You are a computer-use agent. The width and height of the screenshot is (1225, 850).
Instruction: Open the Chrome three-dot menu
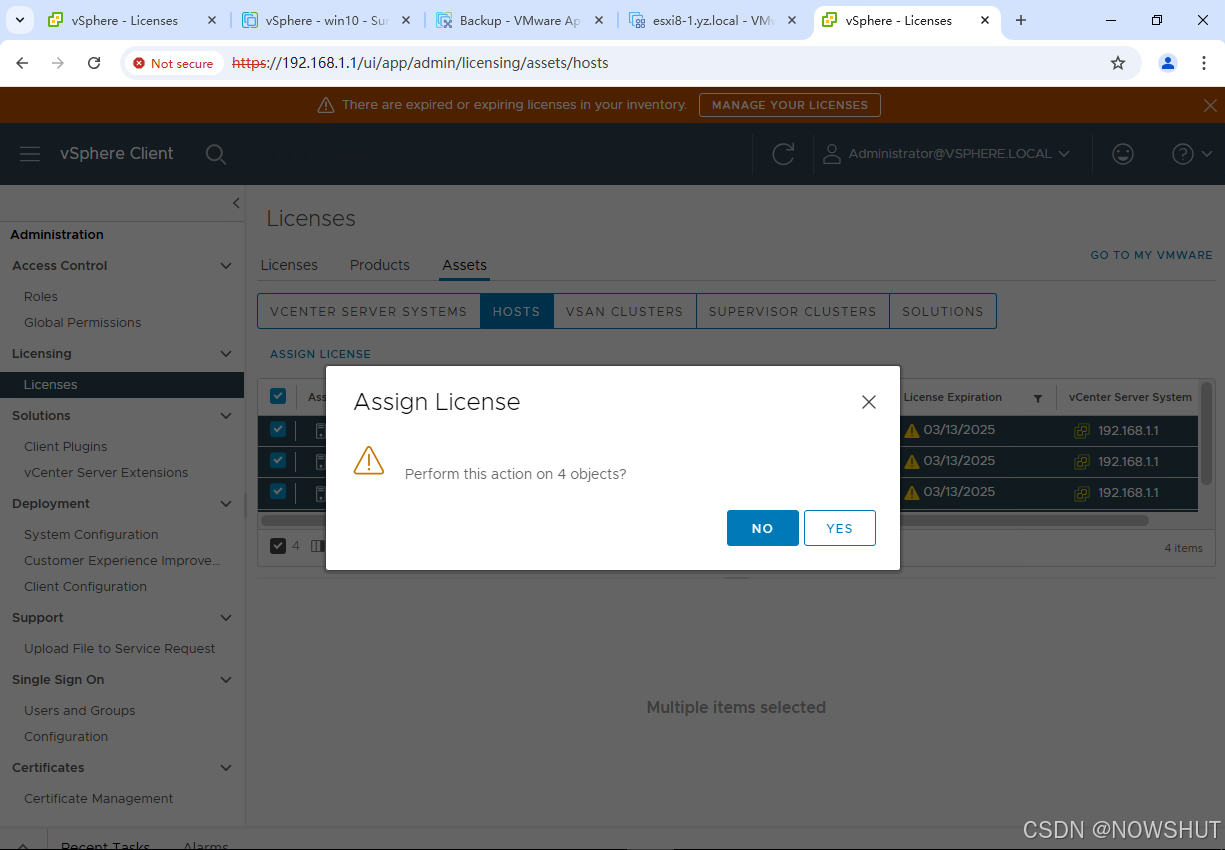pos(1203,63)
